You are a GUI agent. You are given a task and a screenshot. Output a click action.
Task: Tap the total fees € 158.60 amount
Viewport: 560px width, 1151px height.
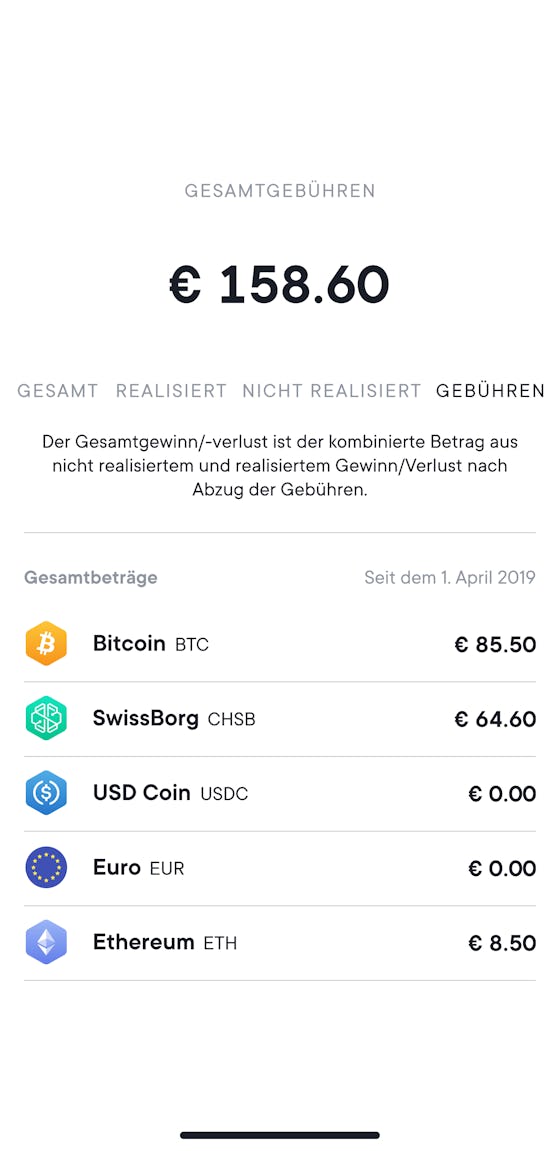280,284
